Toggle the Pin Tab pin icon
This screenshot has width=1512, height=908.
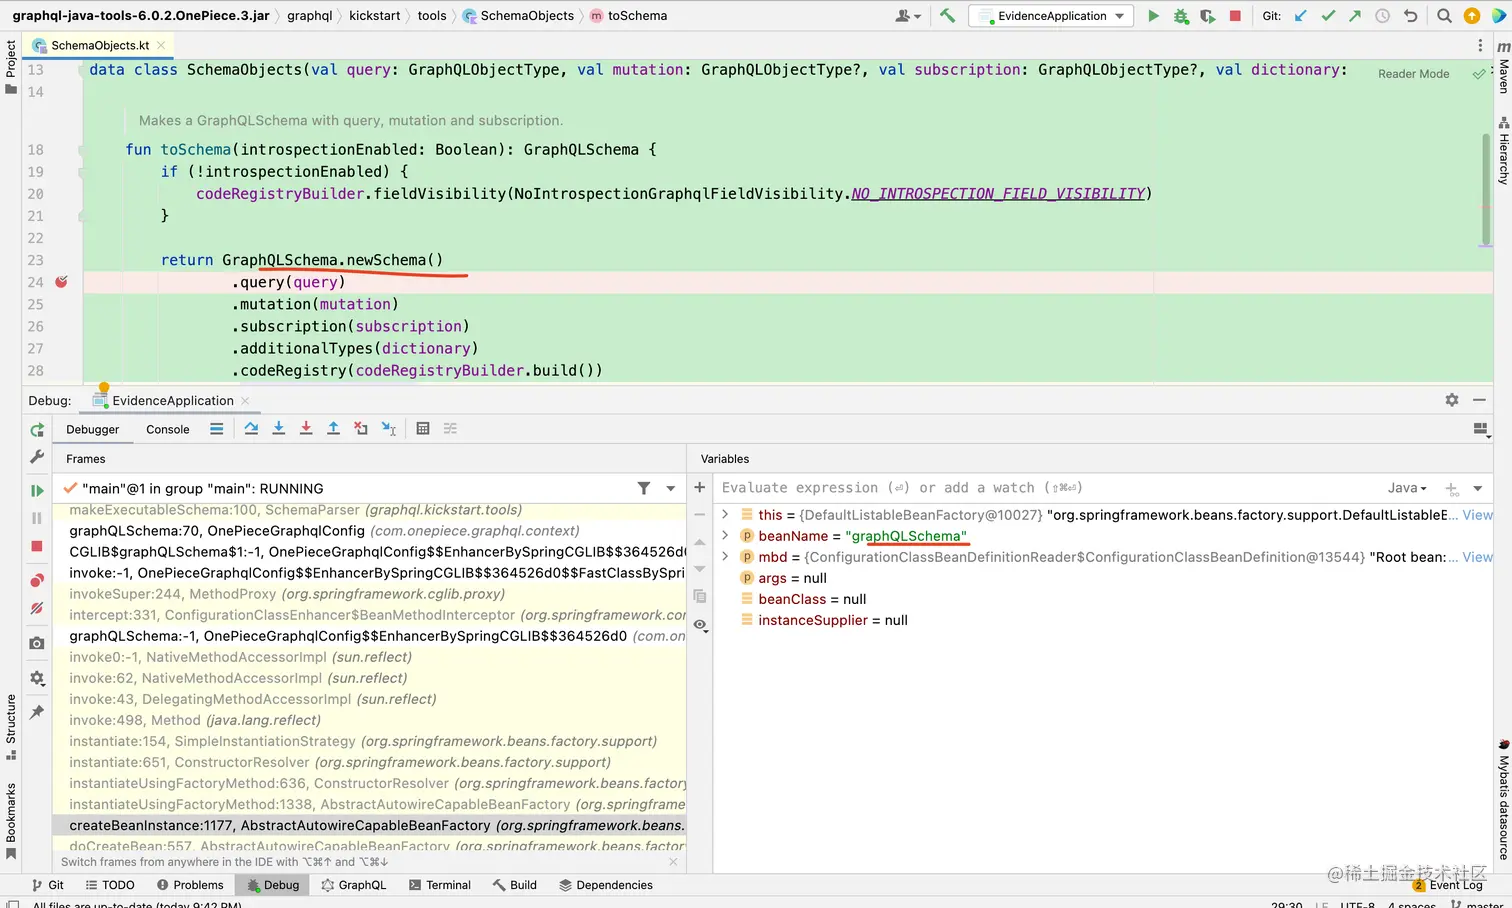(x=37, y=712)
